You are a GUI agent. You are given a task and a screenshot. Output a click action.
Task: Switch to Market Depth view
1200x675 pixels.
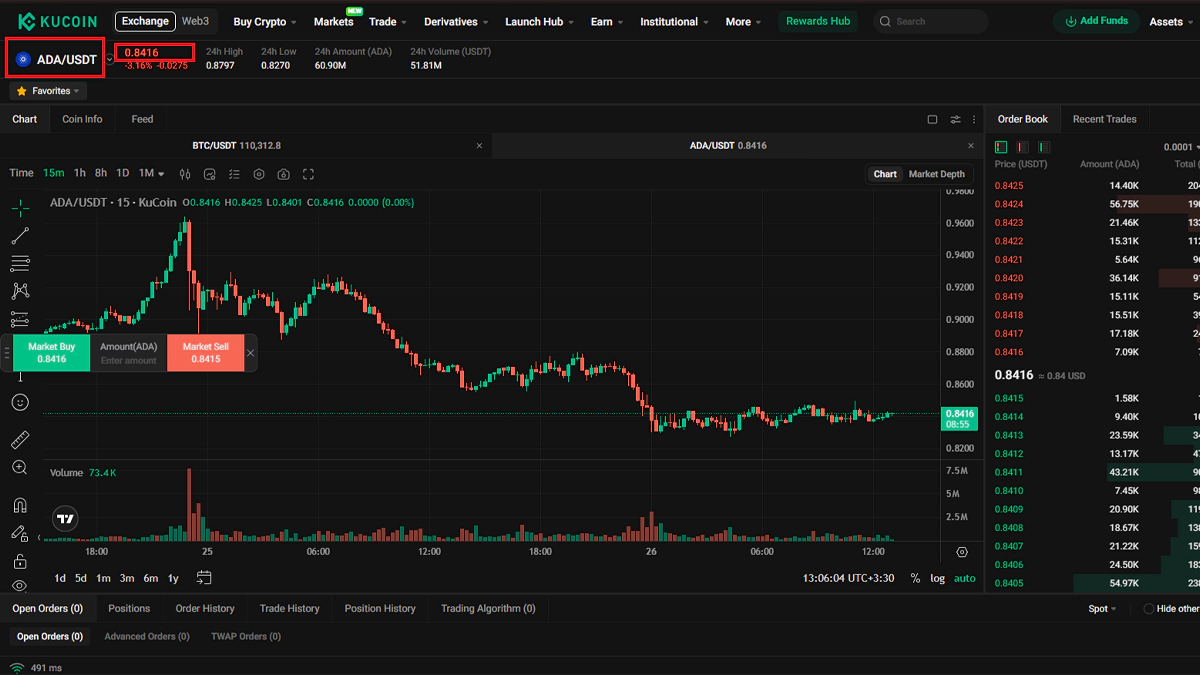tap(937, 174)
